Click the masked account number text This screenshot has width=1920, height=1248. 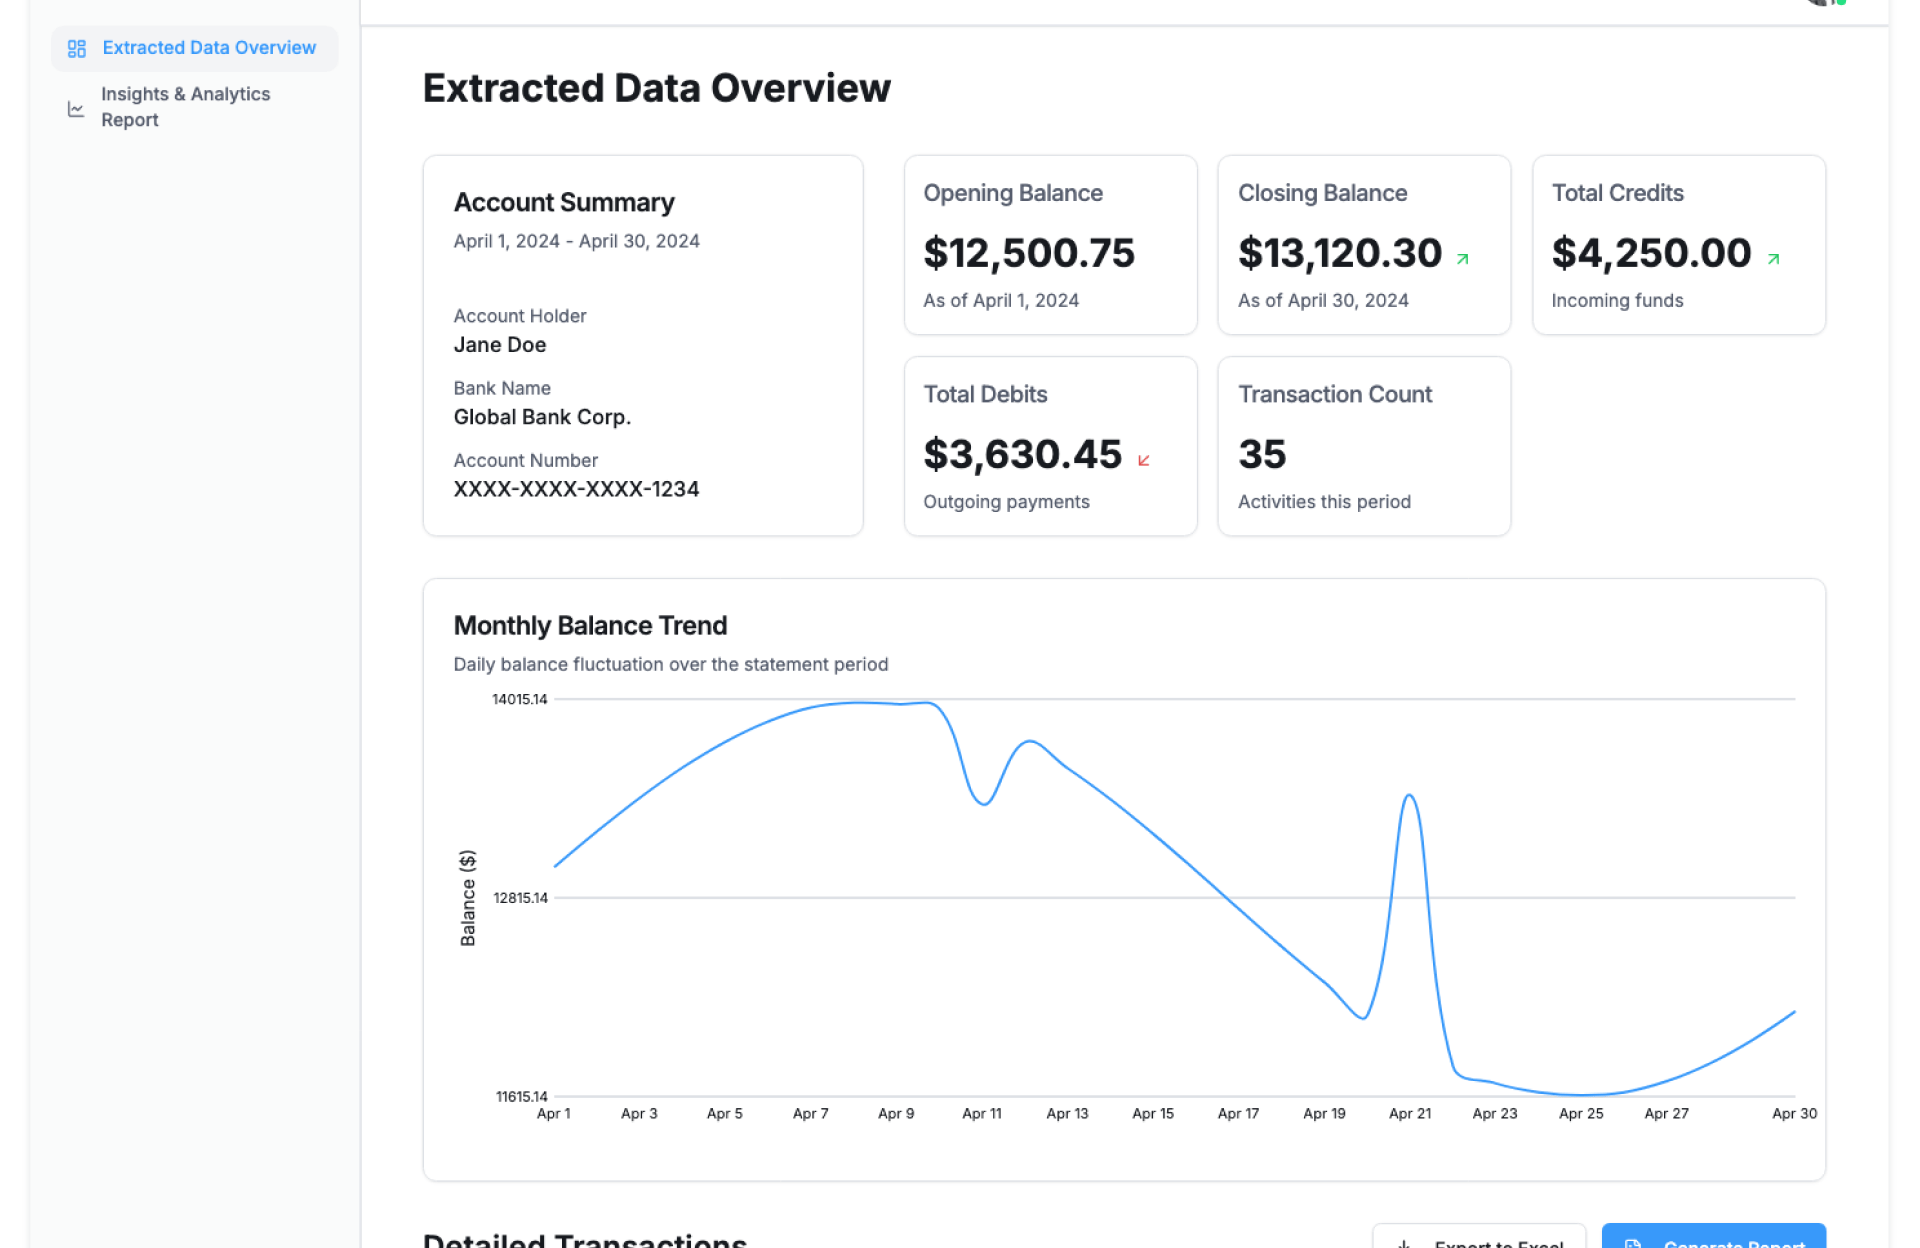[x=576, y=489]
